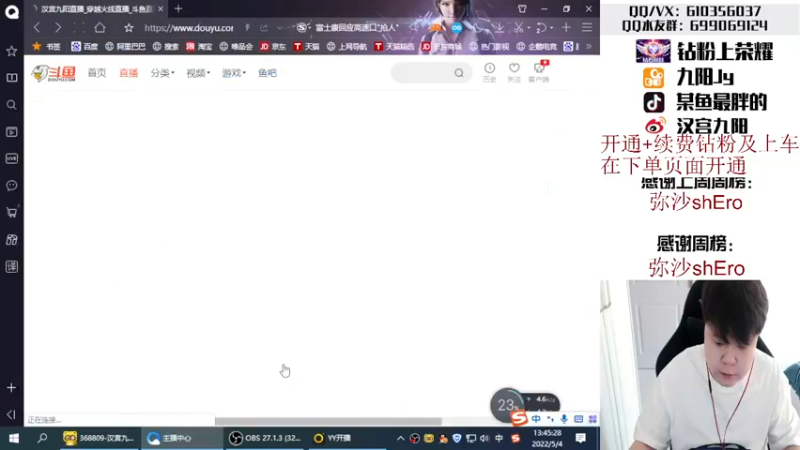Open the 阿里巴巴 bookmark
800x450 pixels.
(x=125, y=46)
